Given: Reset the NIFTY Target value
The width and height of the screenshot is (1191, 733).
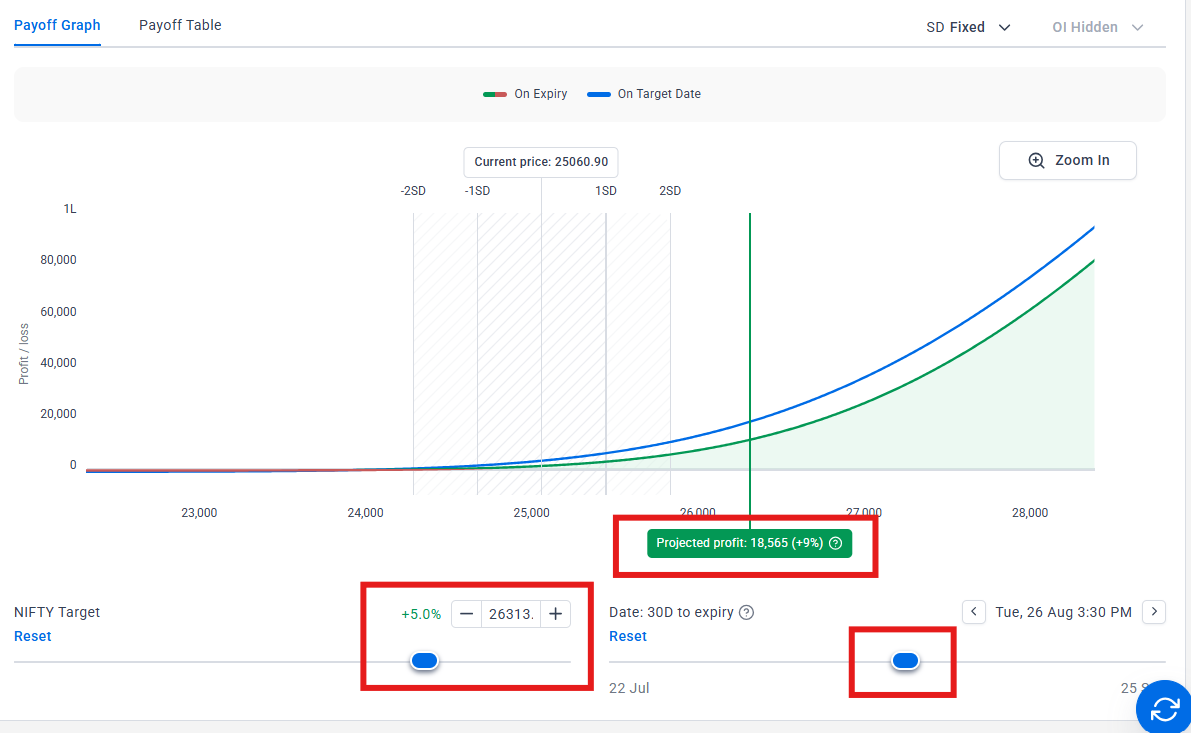Looking at the screenshot, I should pyautogui.click(x=32, y=636).
